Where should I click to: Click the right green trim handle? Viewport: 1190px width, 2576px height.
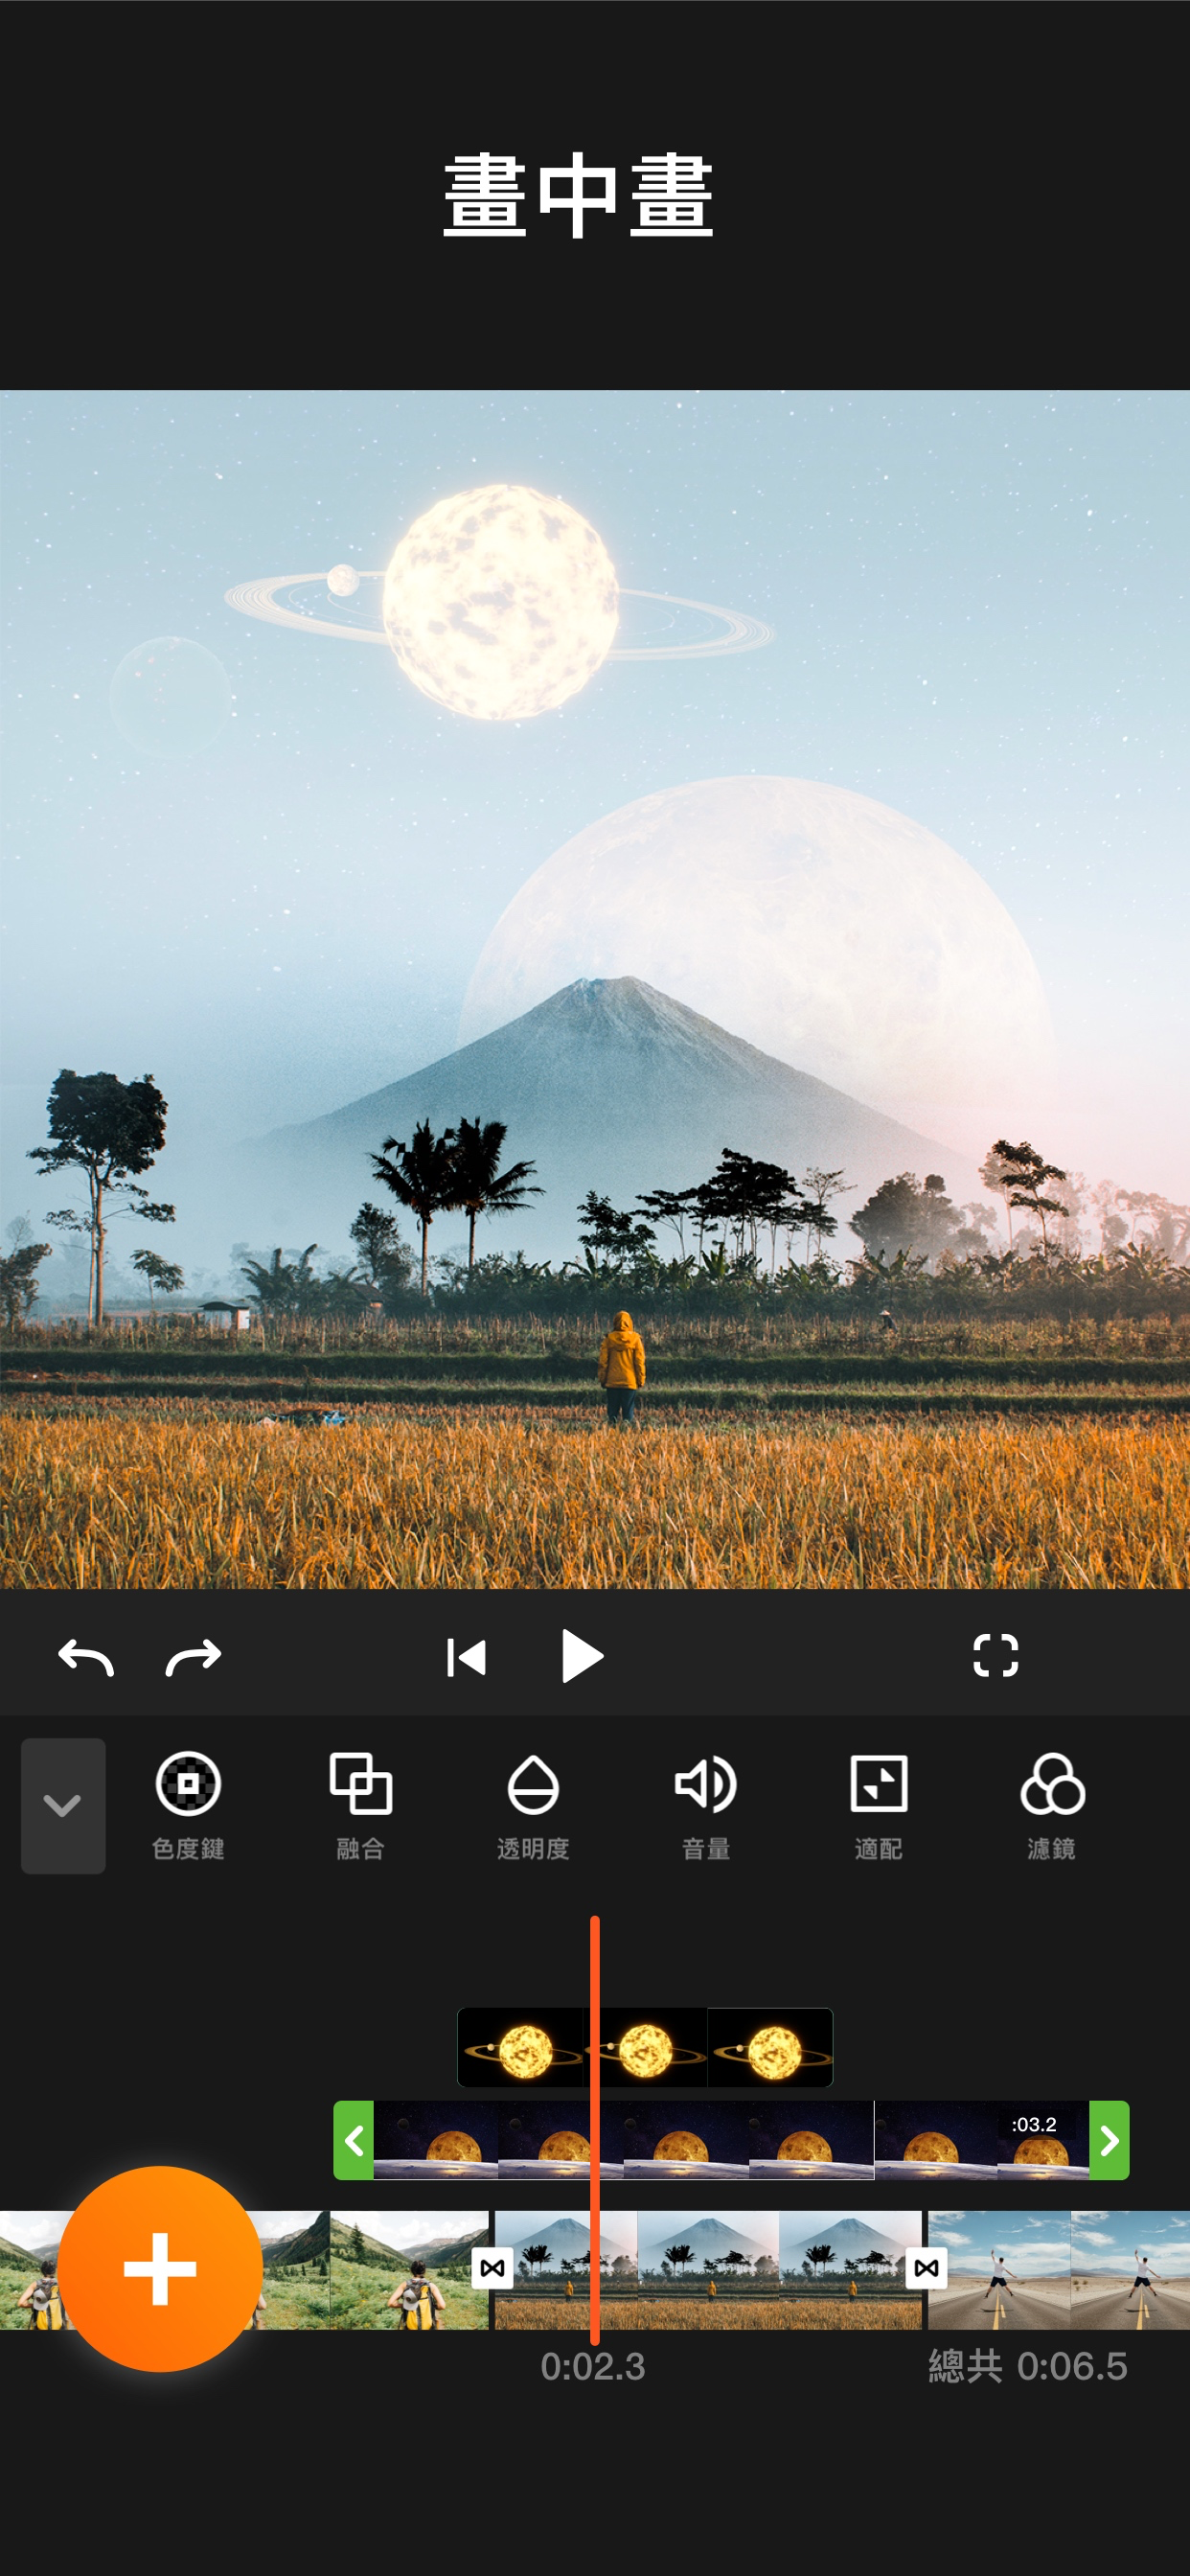coord(1109,2140)
